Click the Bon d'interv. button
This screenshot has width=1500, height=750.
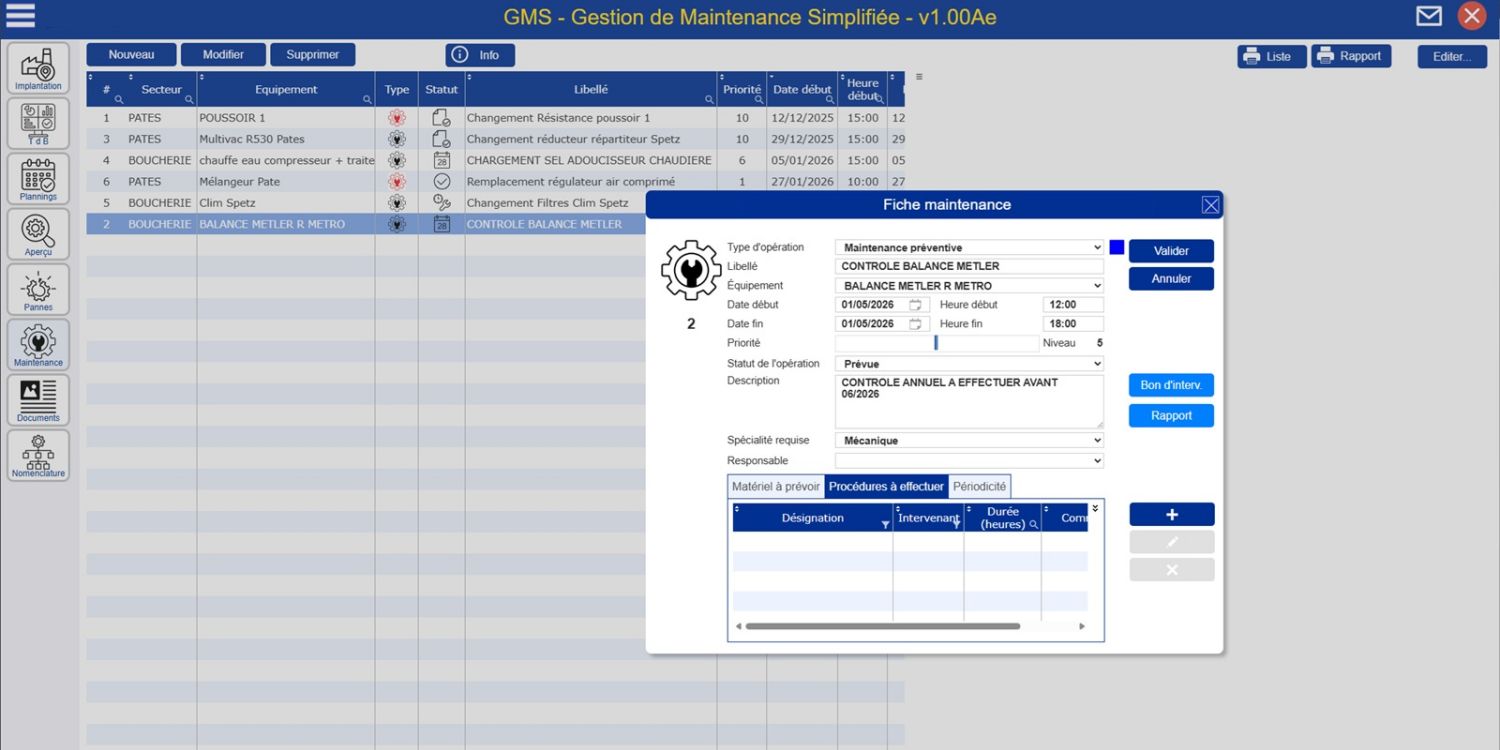click(1171, 385)
